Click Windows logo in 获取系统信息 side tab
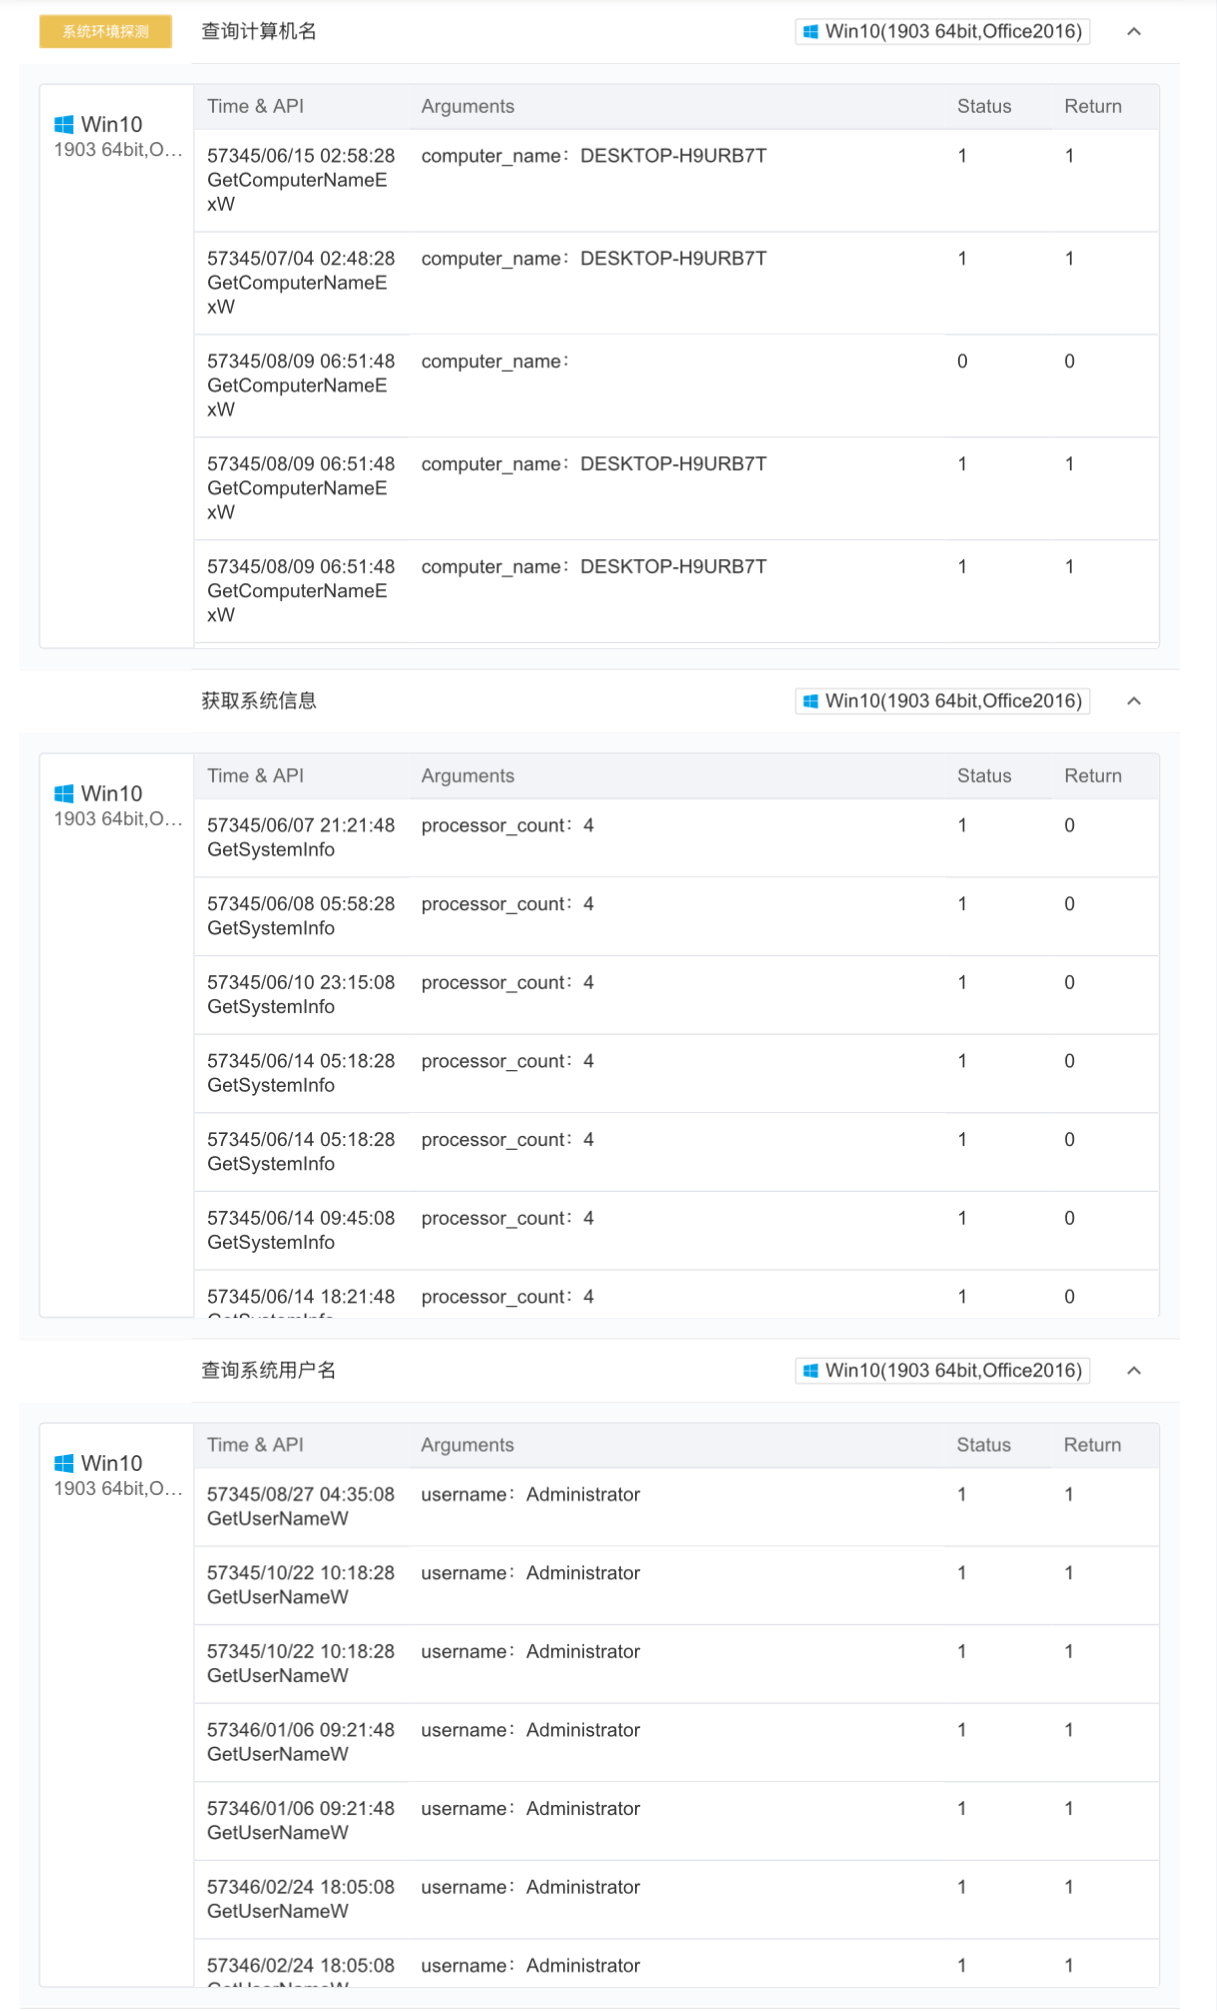This screenshot has height=2011, width=1217. tap(64, 794)
